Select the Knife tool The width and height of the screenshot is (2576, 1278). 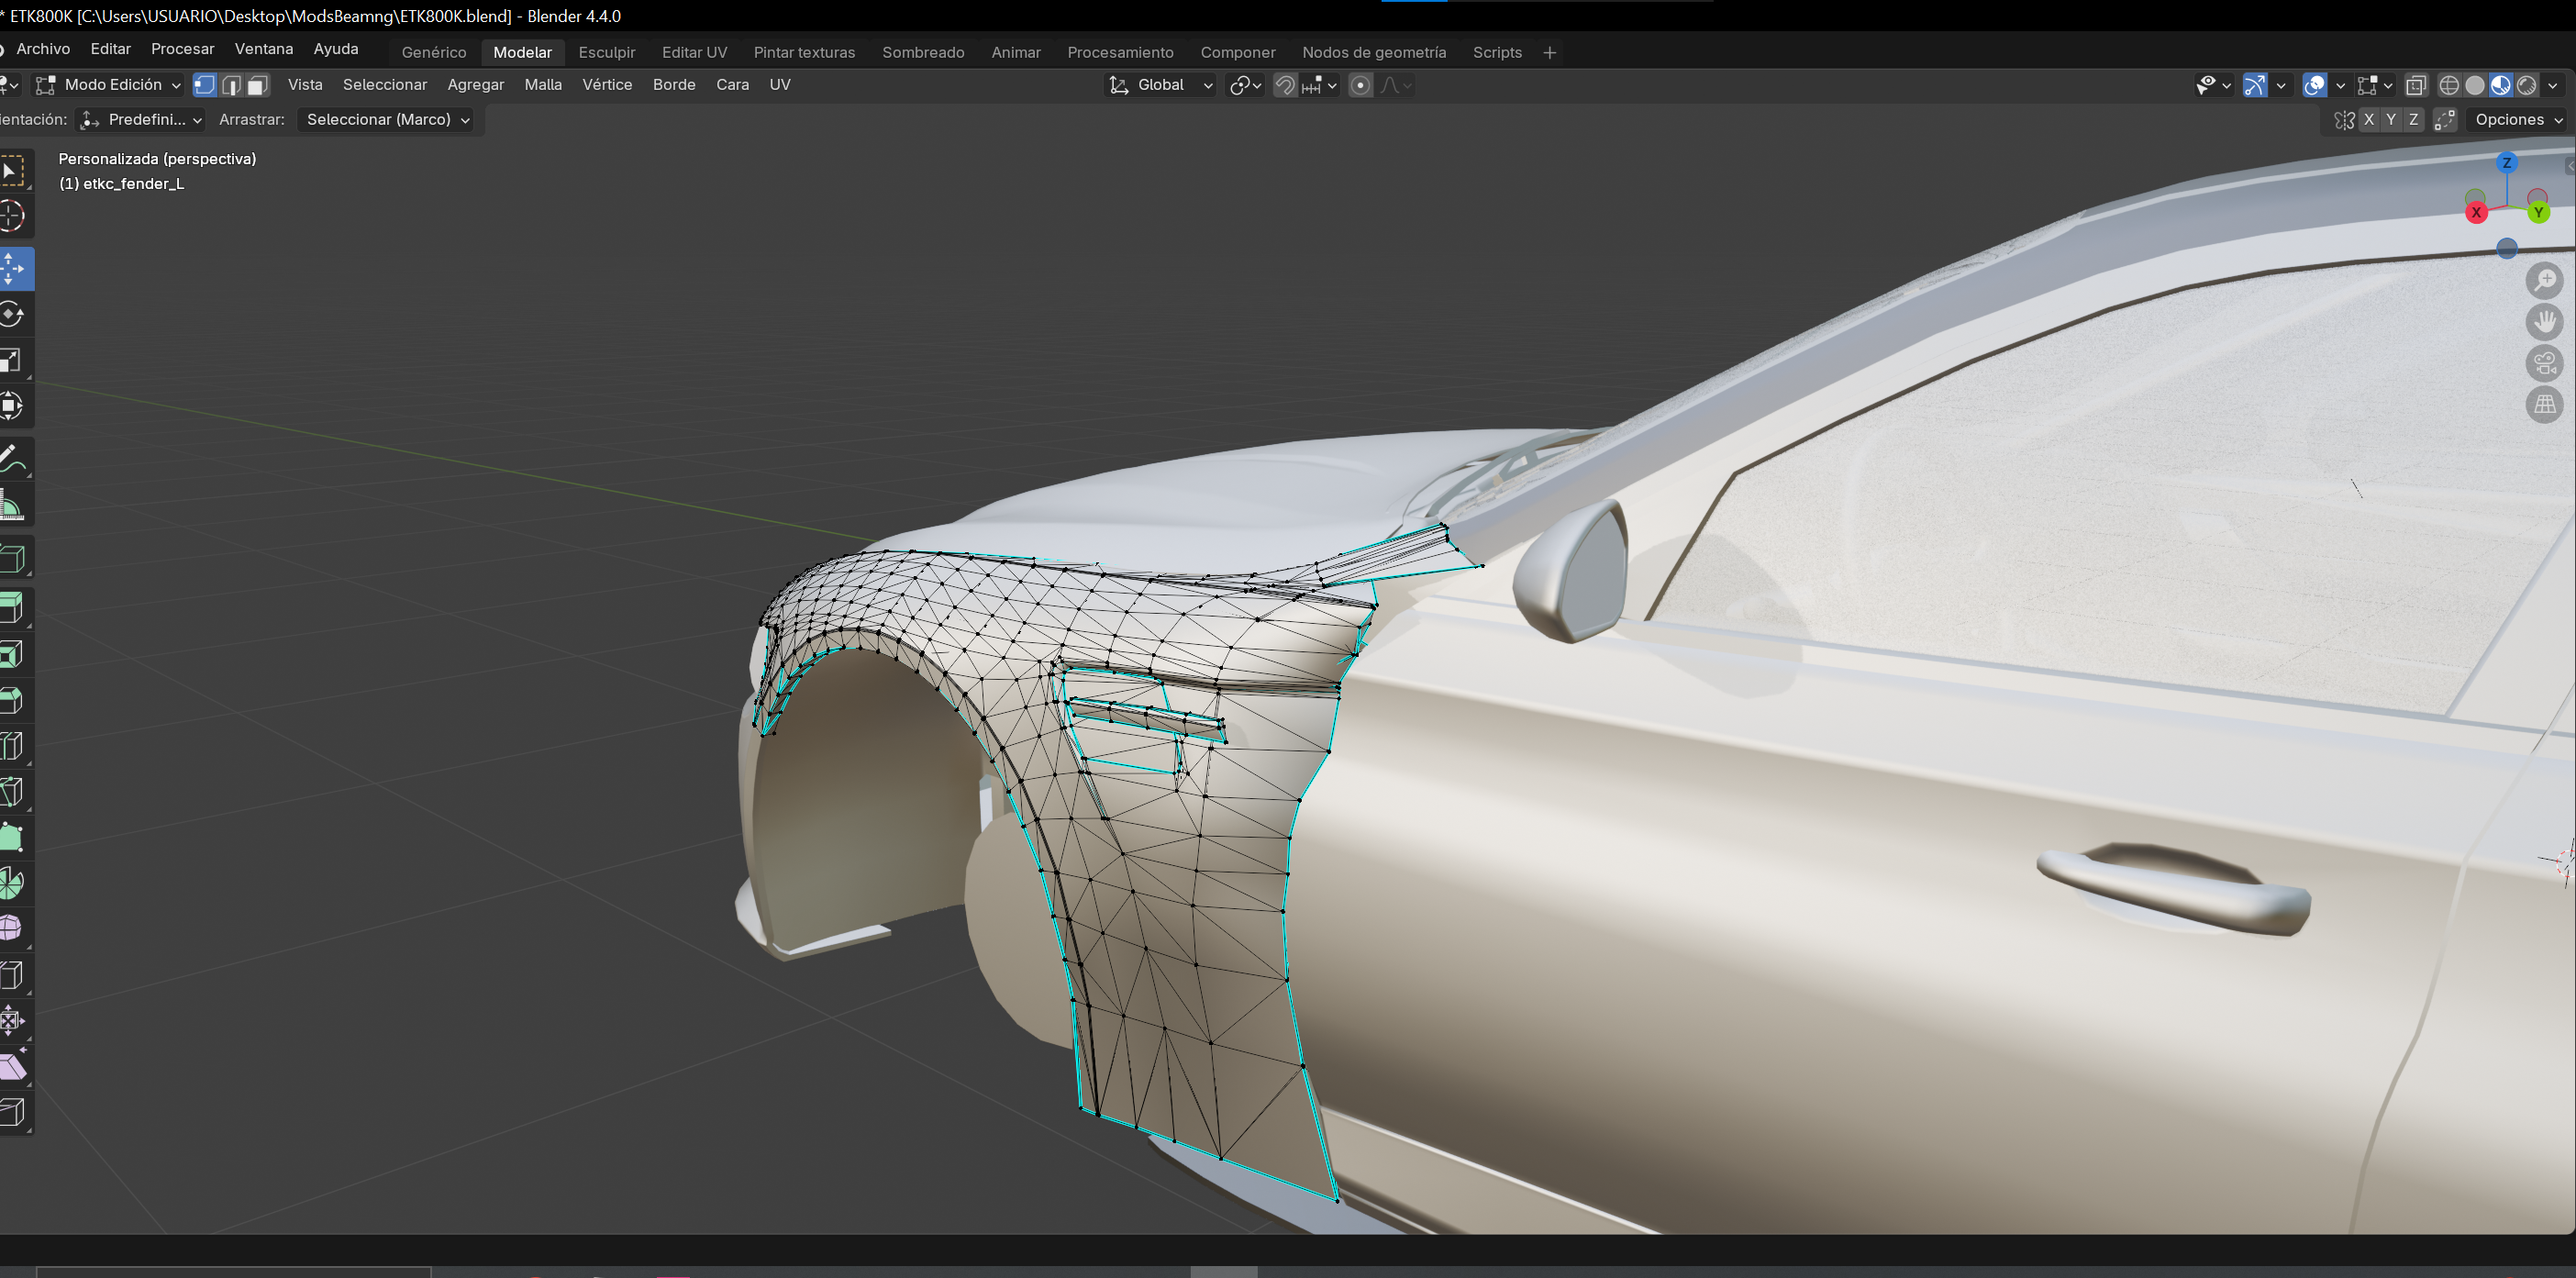click(x=12, y=791)
